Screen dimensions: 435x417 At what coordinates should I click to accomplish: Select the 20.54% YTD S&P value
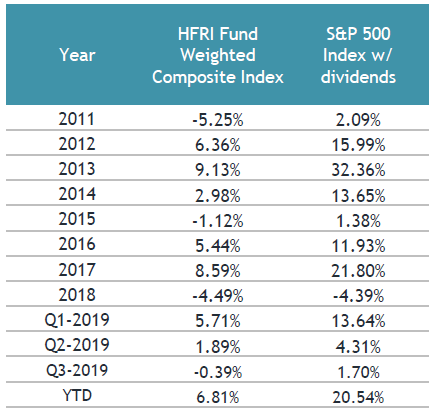pyautogui.click(x=358, y=397)
